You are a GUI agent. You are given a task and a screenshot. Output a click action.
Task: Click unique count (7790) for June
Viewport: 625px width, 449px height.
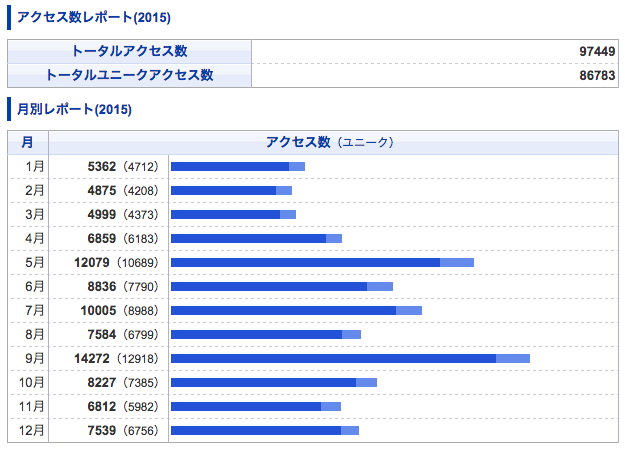141,286
